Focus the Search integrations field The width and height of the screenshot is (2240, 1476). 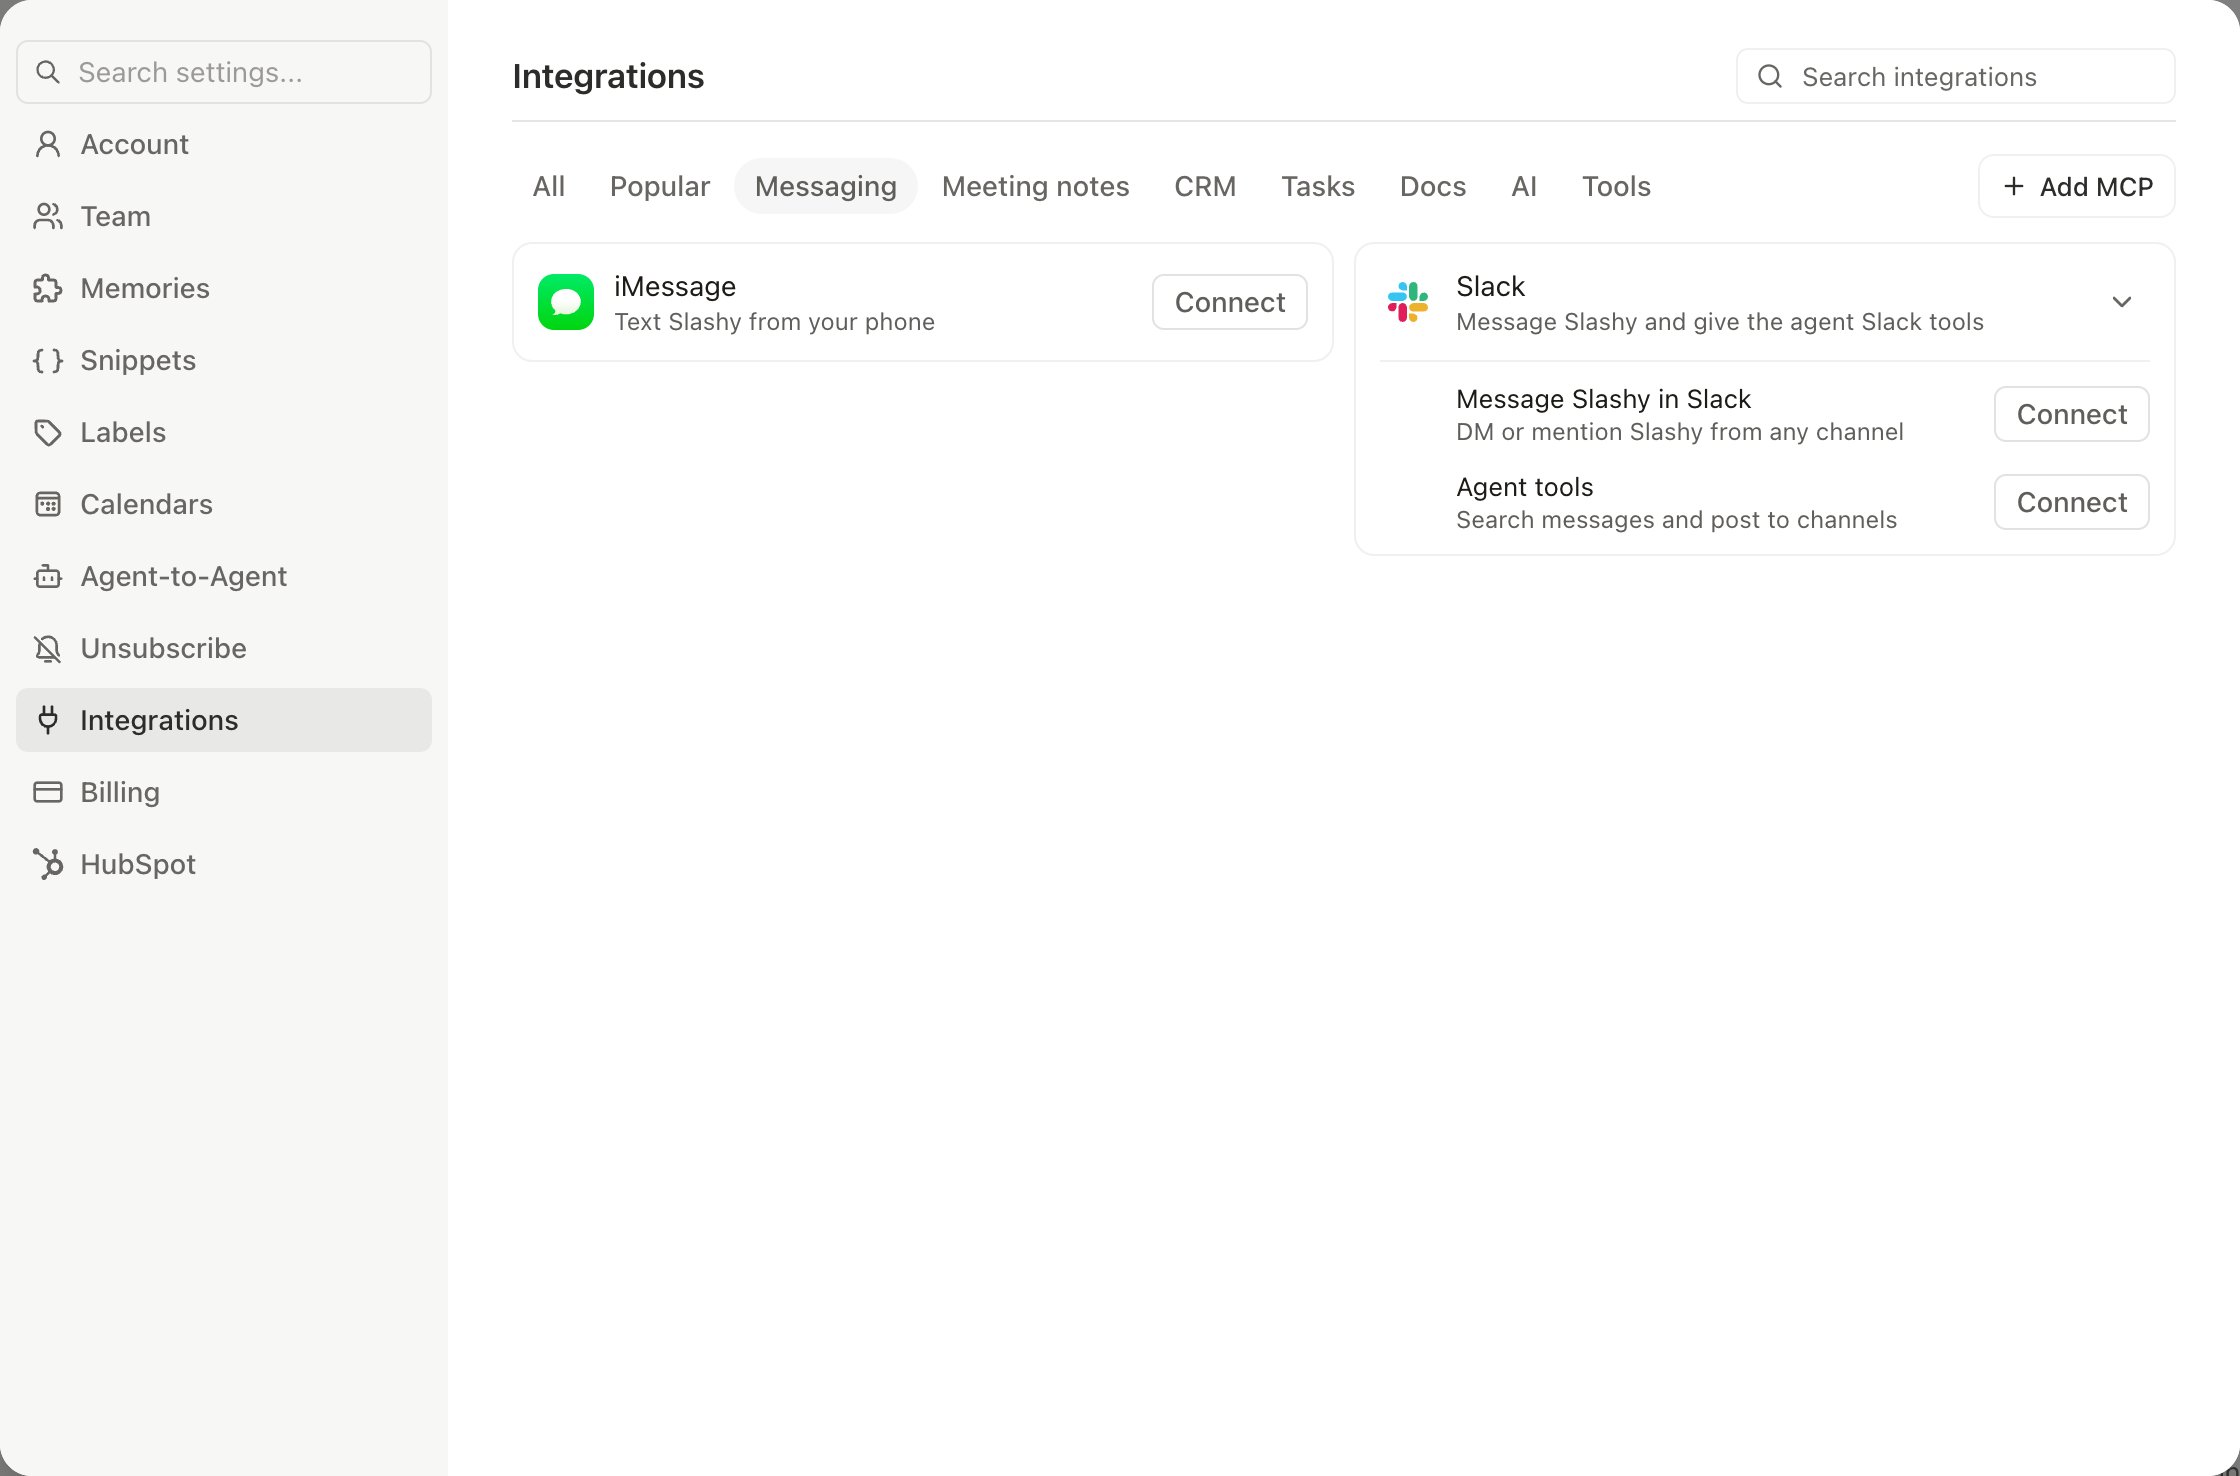1956,76
